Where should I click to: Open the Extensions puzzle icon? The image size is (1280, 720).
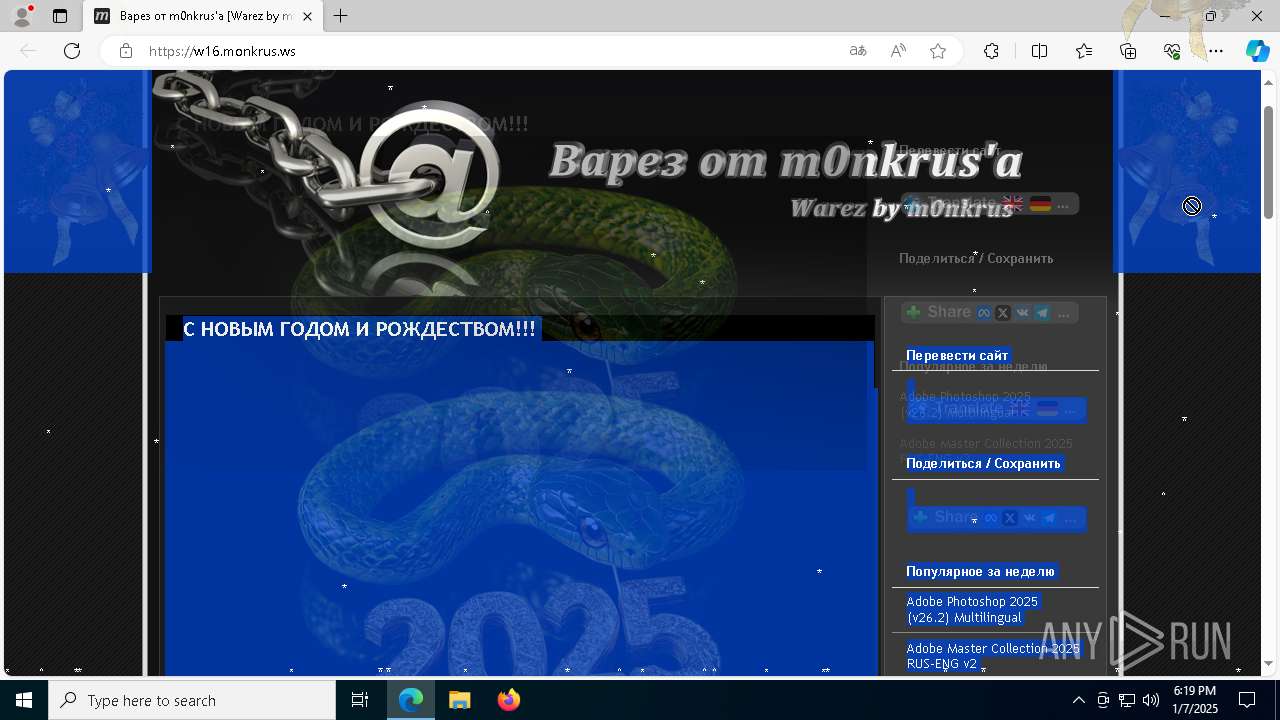click(x=991, y=51)
